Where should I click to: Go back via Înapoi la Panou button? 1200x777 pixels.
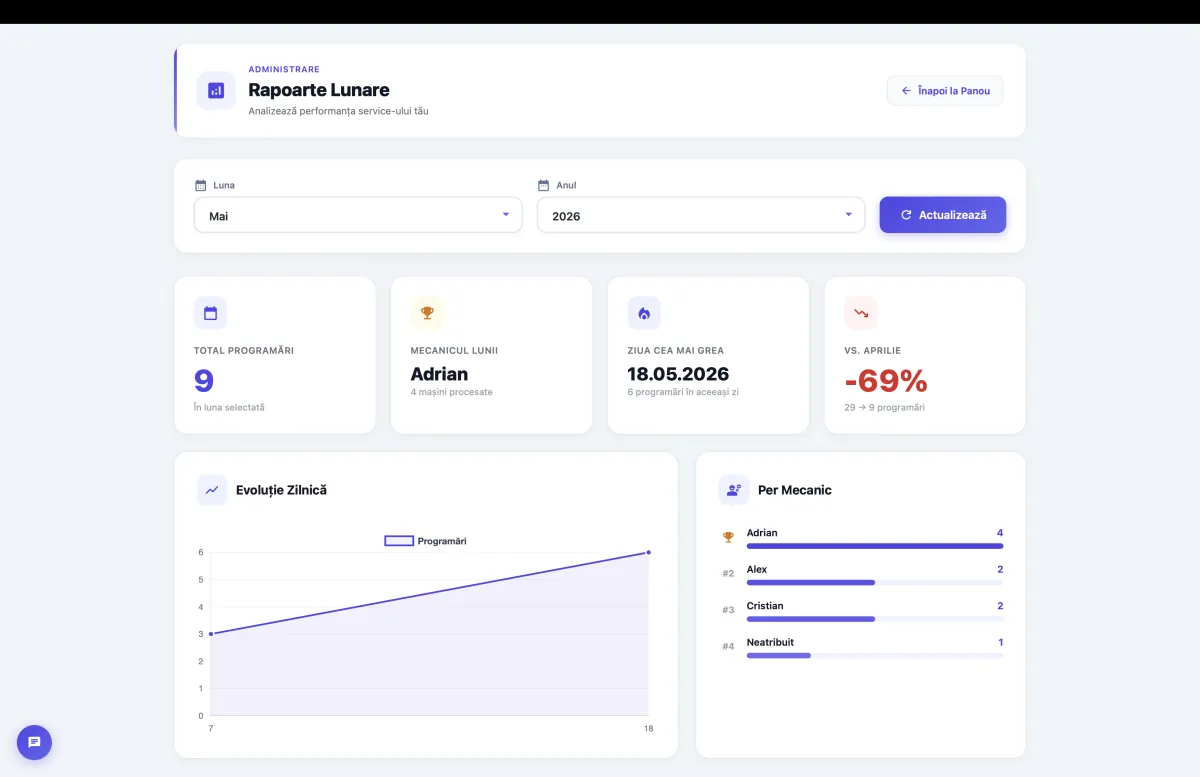(945, 91)
